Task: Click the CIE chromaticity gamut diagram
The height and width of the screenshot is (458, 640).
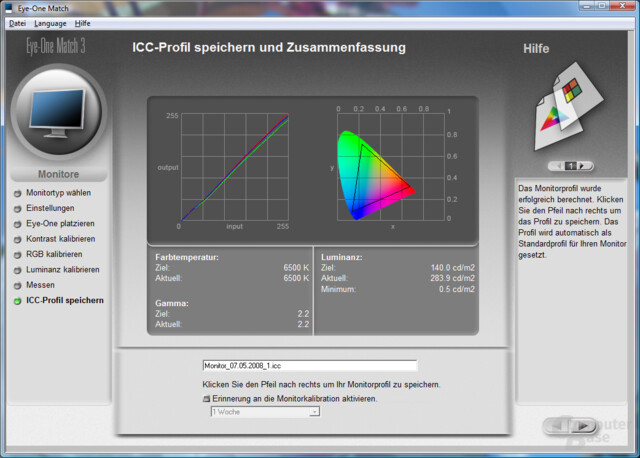Action: pyautogui.click(x=391, y=167)
